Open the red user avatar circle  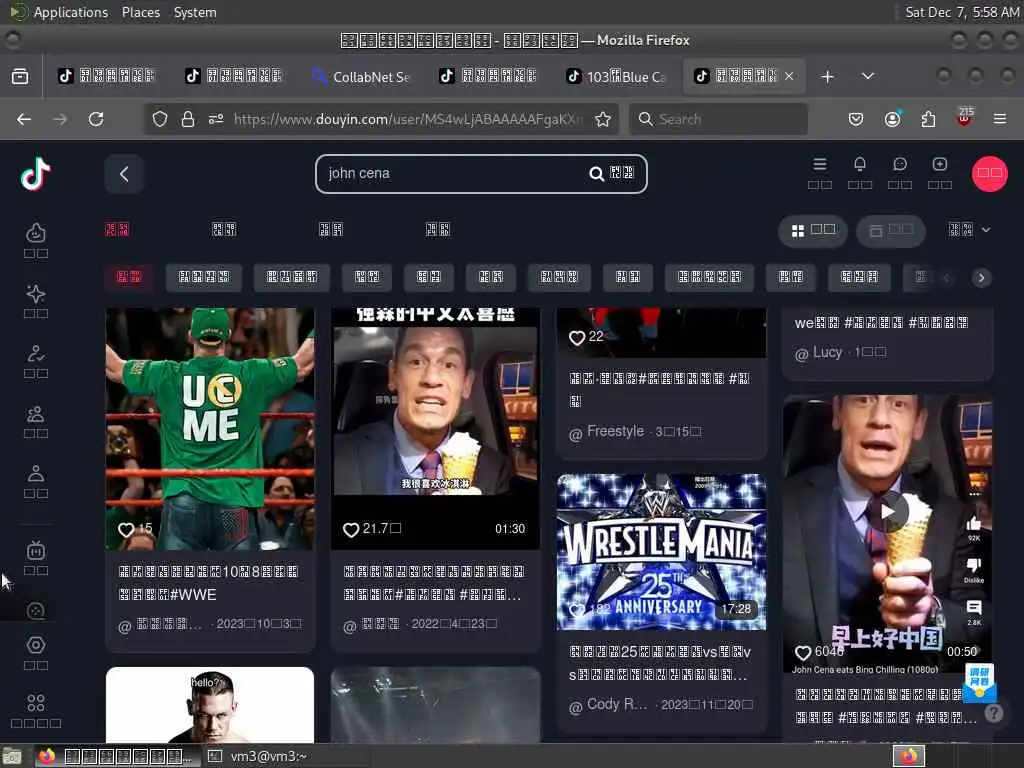[989, 174]
